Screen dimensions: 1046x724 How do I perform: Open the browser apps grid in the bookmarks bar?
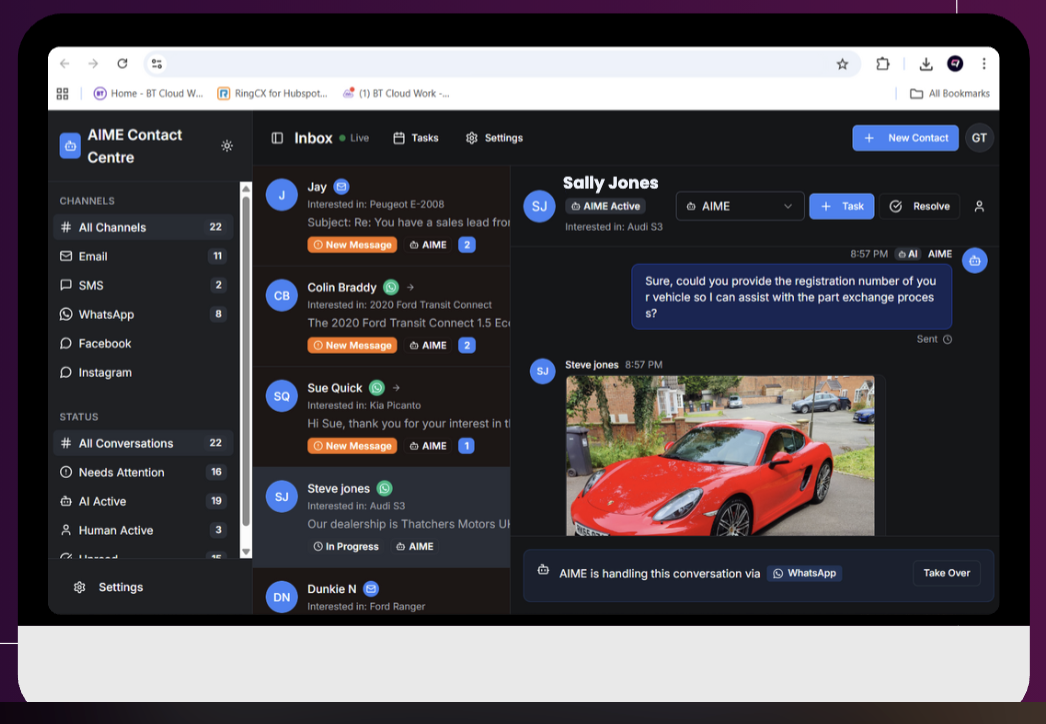pos(63,94)
